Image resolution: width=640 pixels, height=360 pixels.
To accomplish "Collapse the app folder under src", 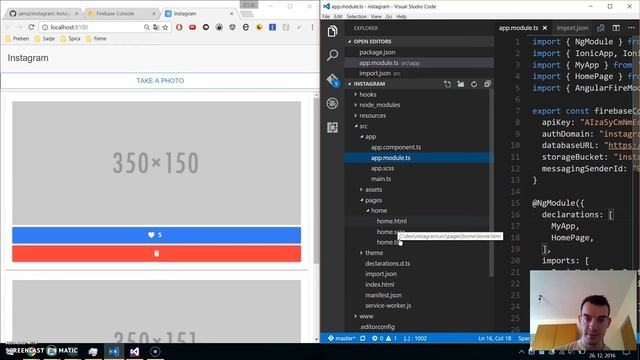I will (x=370, y=137).
